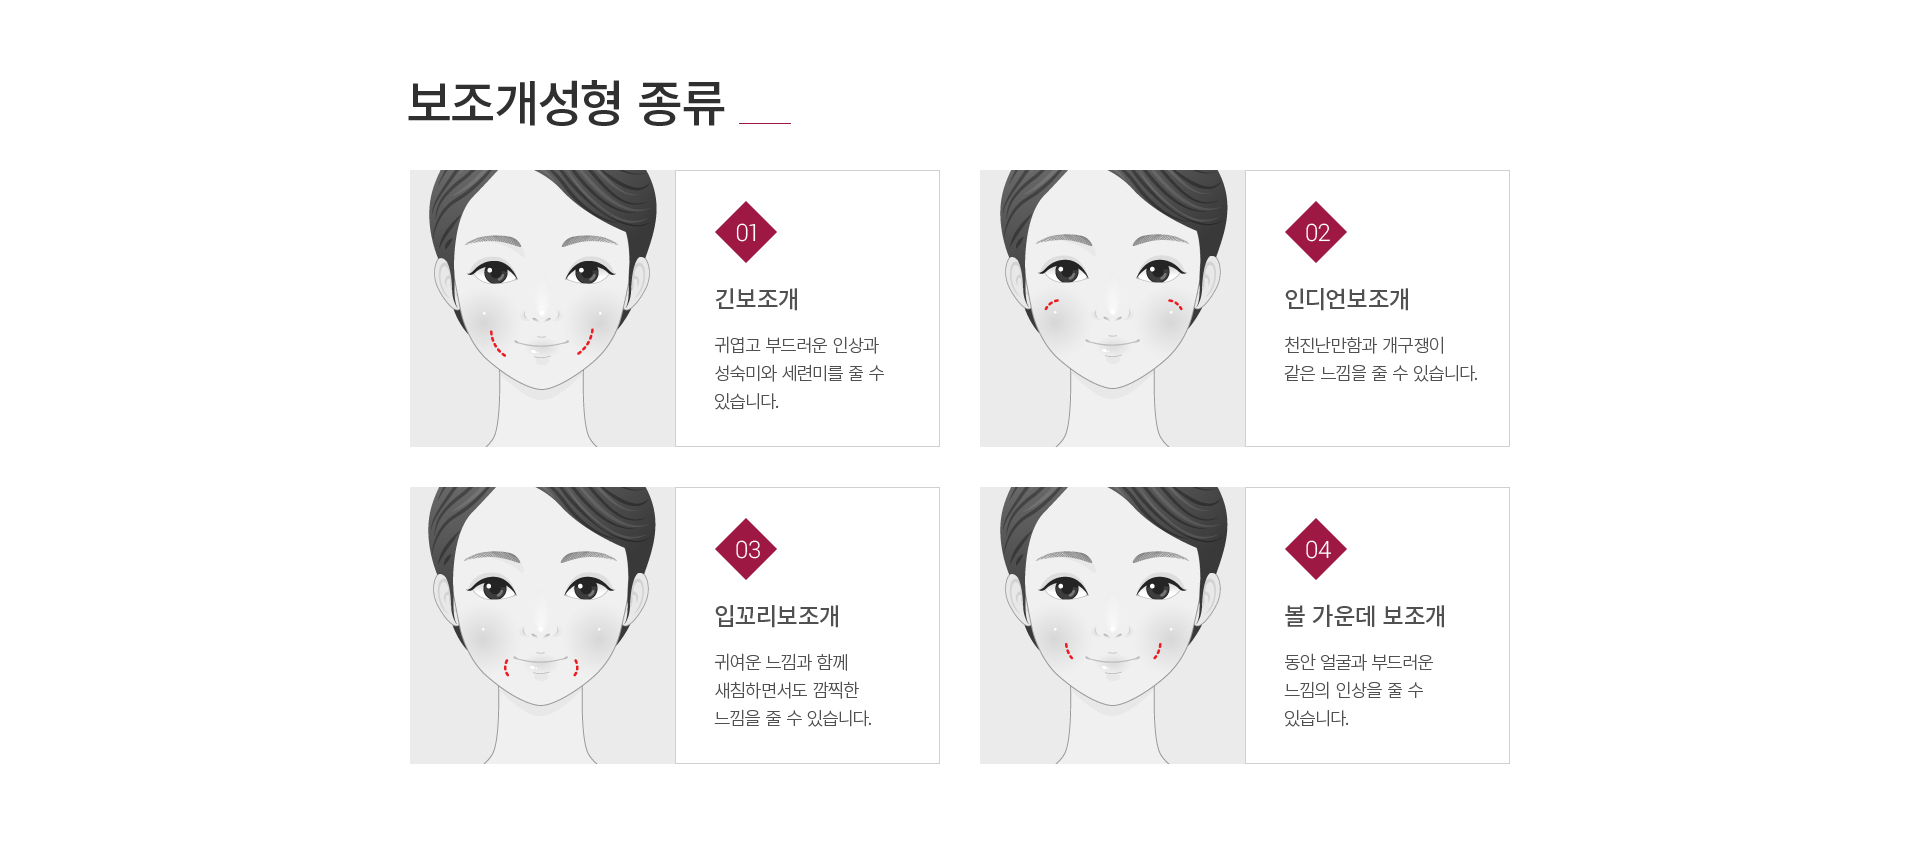
Task: Click the 긴보조개 description text
Action: 799,373
